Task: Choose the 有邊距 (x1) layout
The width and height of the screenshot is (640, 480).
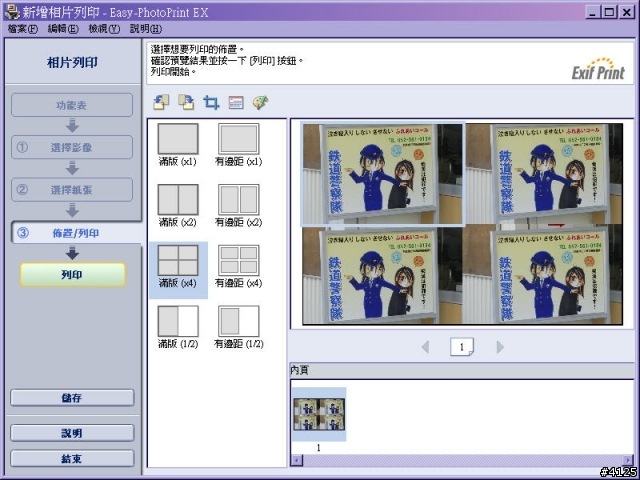Action: point(238,145)
